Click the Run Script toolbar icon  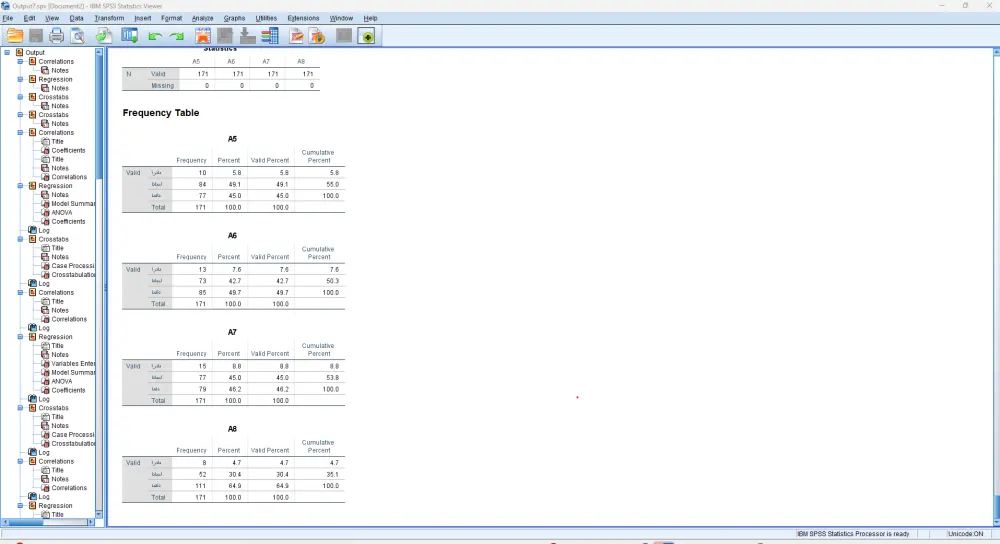[318, 36]
